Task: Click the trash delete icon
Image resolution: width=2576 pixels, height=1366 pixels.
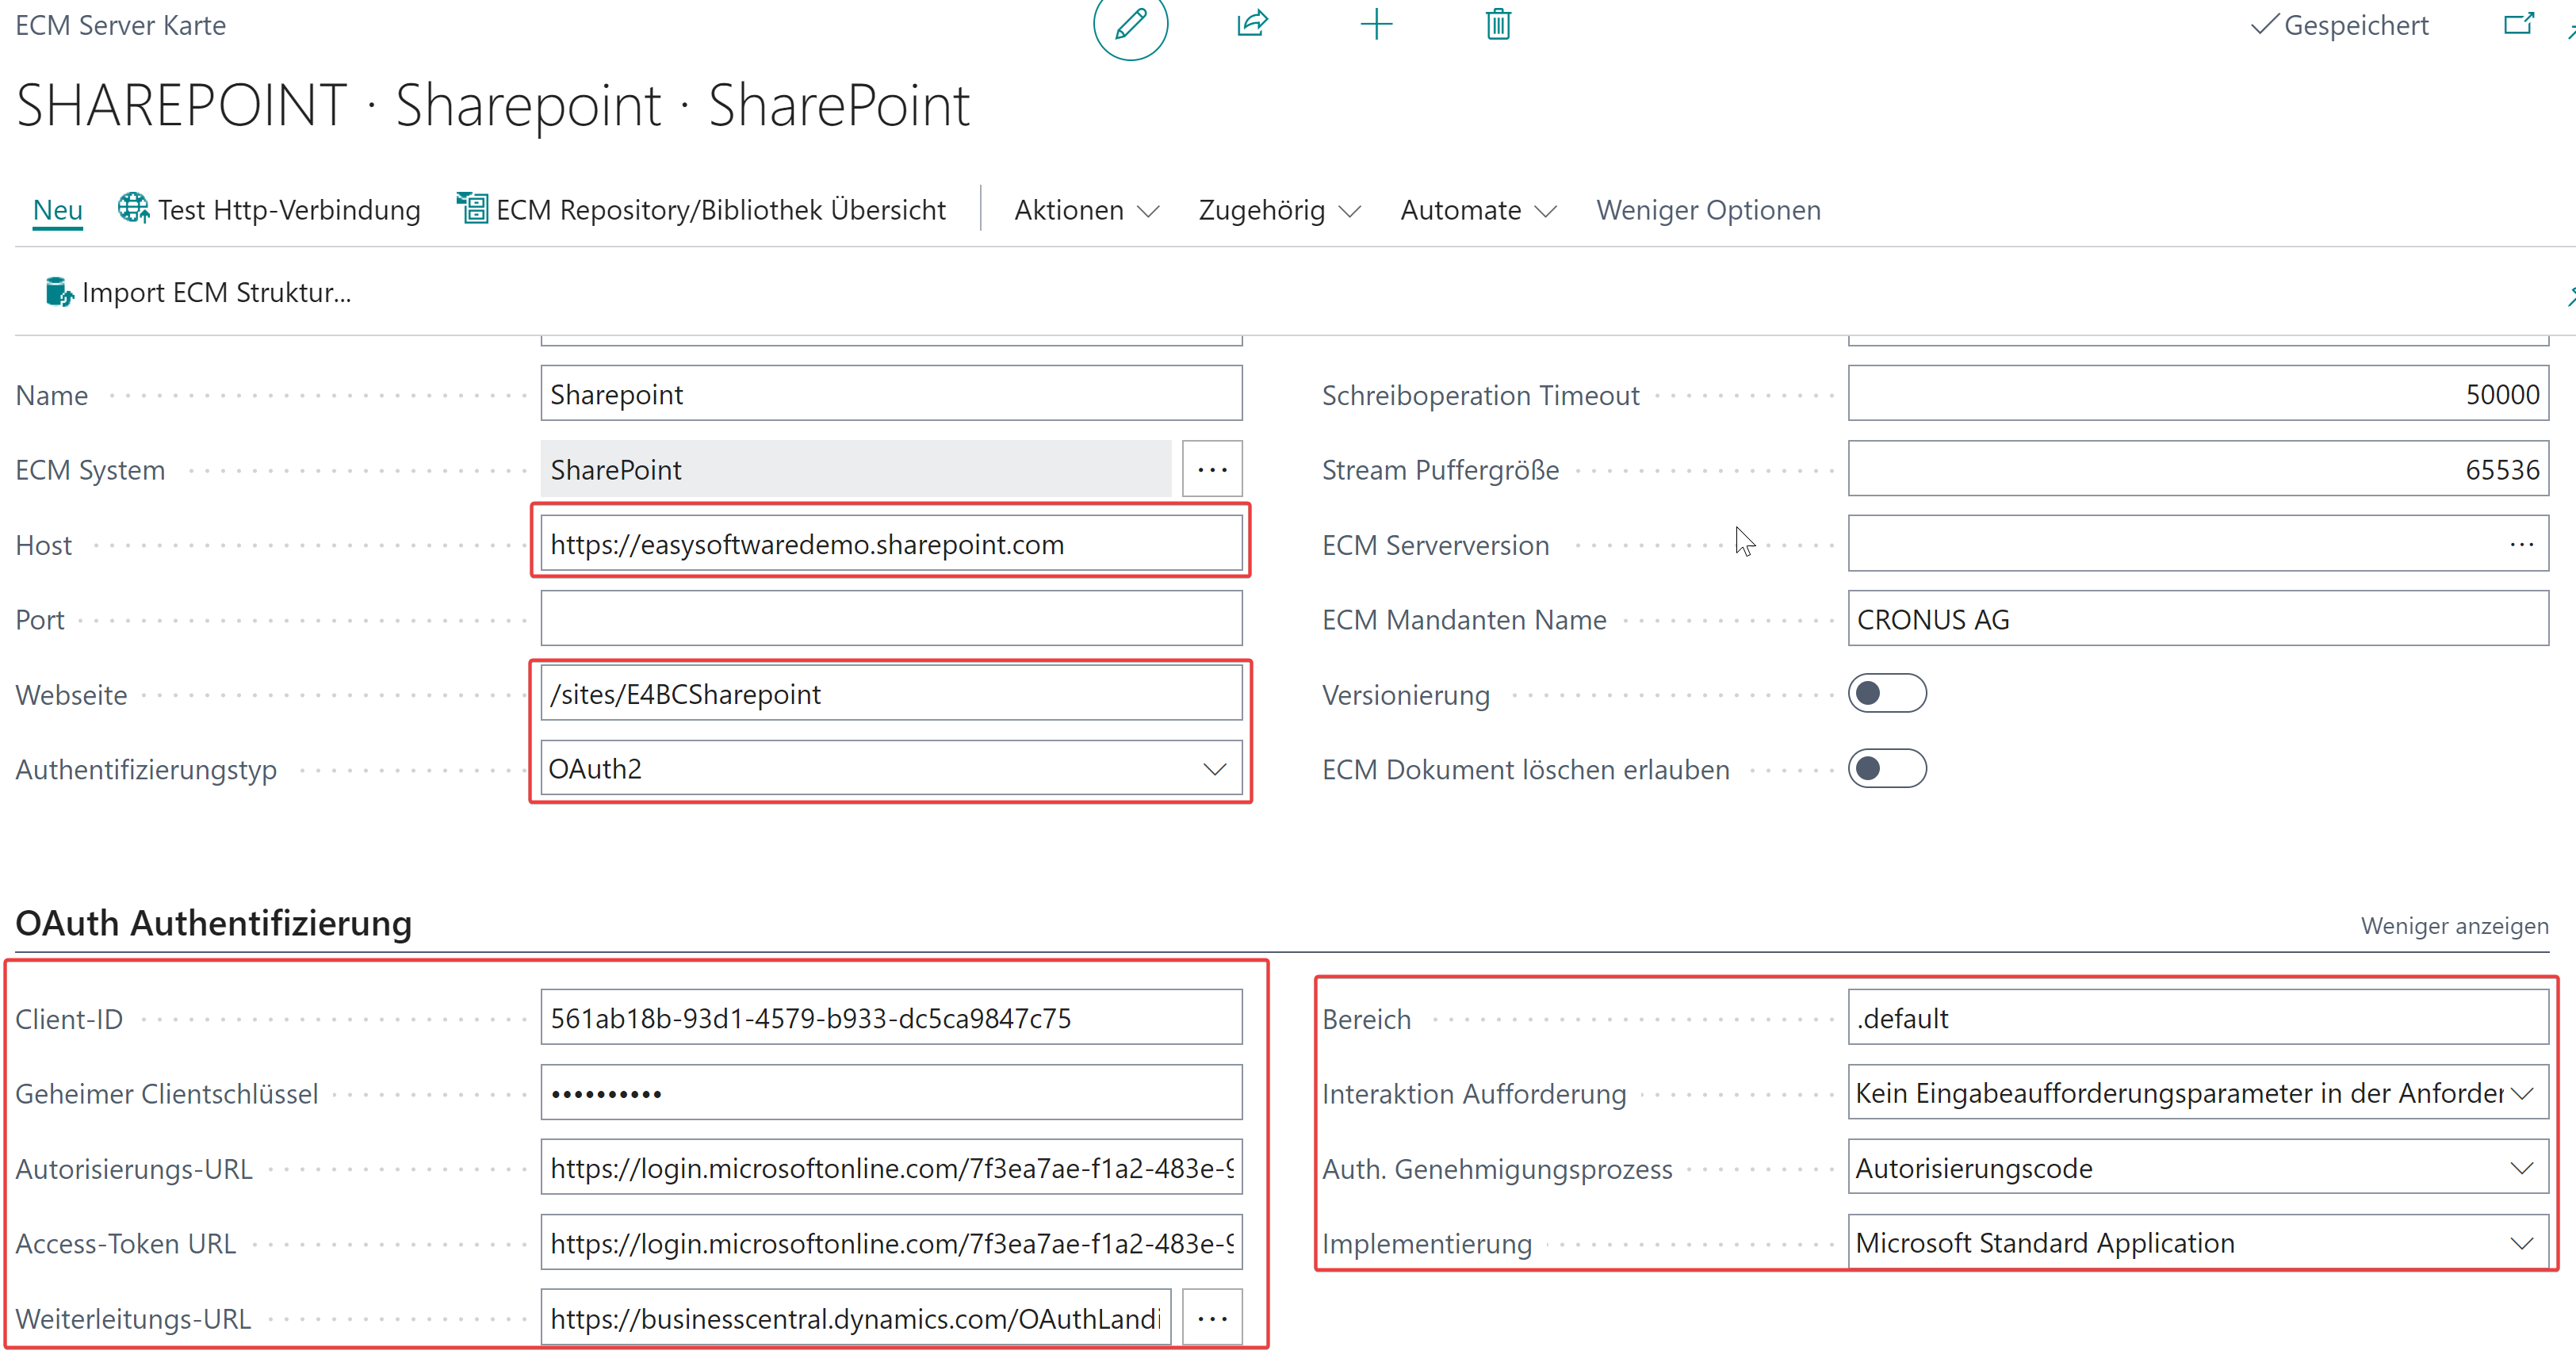Action: pos(1497,24)
